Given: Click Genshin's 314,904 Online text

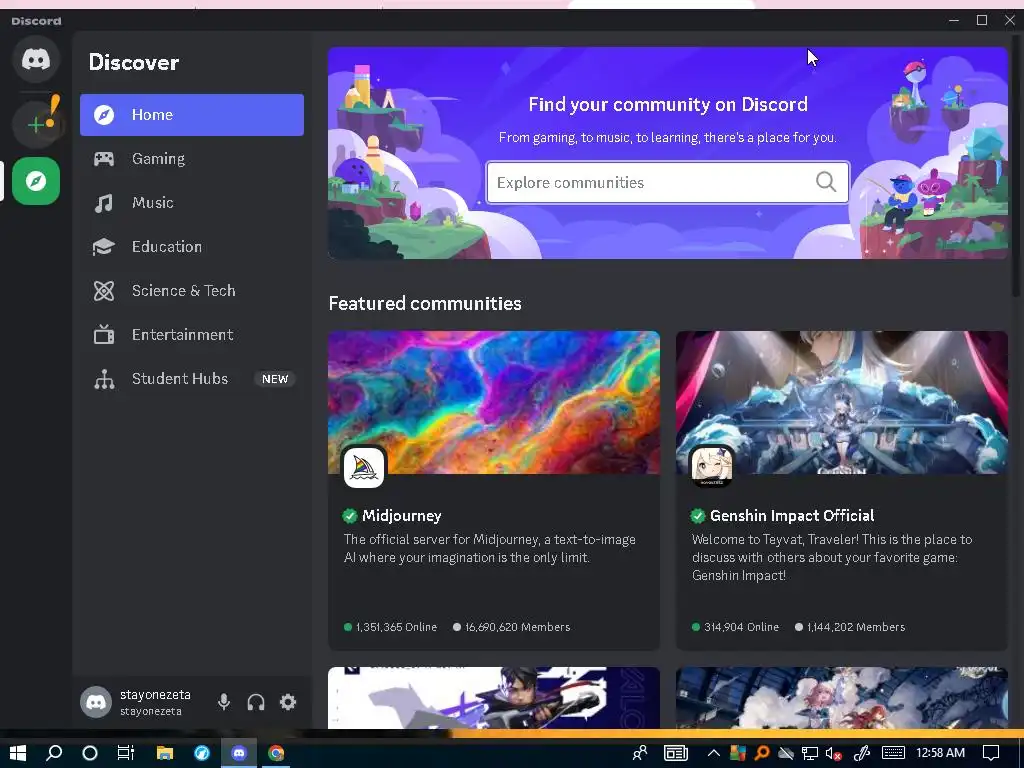Looking at the screenshot, I should 741,627.
